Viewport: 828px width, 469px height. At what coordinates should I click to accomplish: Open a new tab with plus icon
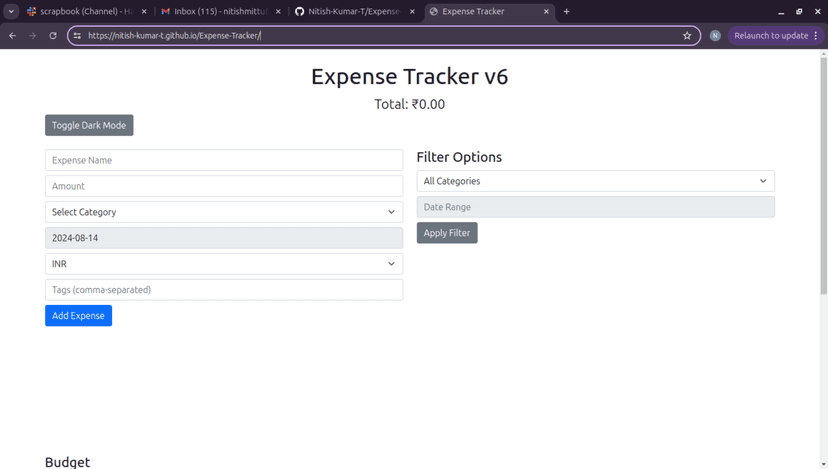tap(566, 11)
